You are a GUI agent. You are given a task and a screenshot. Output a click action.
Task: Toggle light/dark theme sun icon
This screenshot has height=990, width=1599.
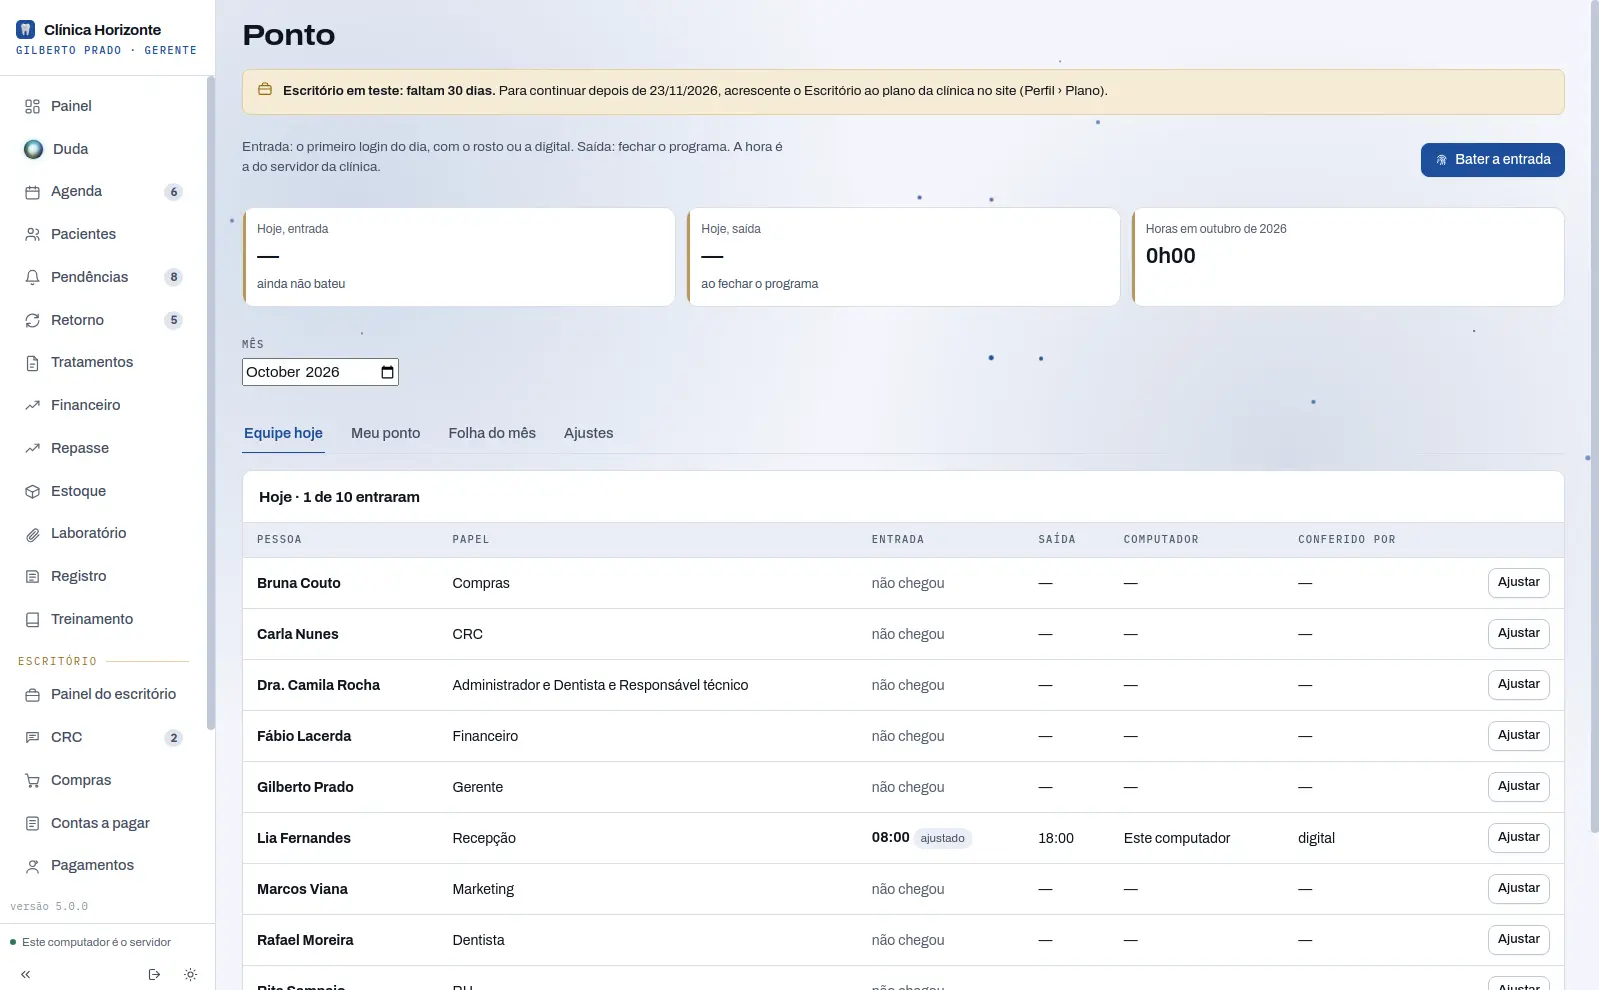tap(190, 974)
